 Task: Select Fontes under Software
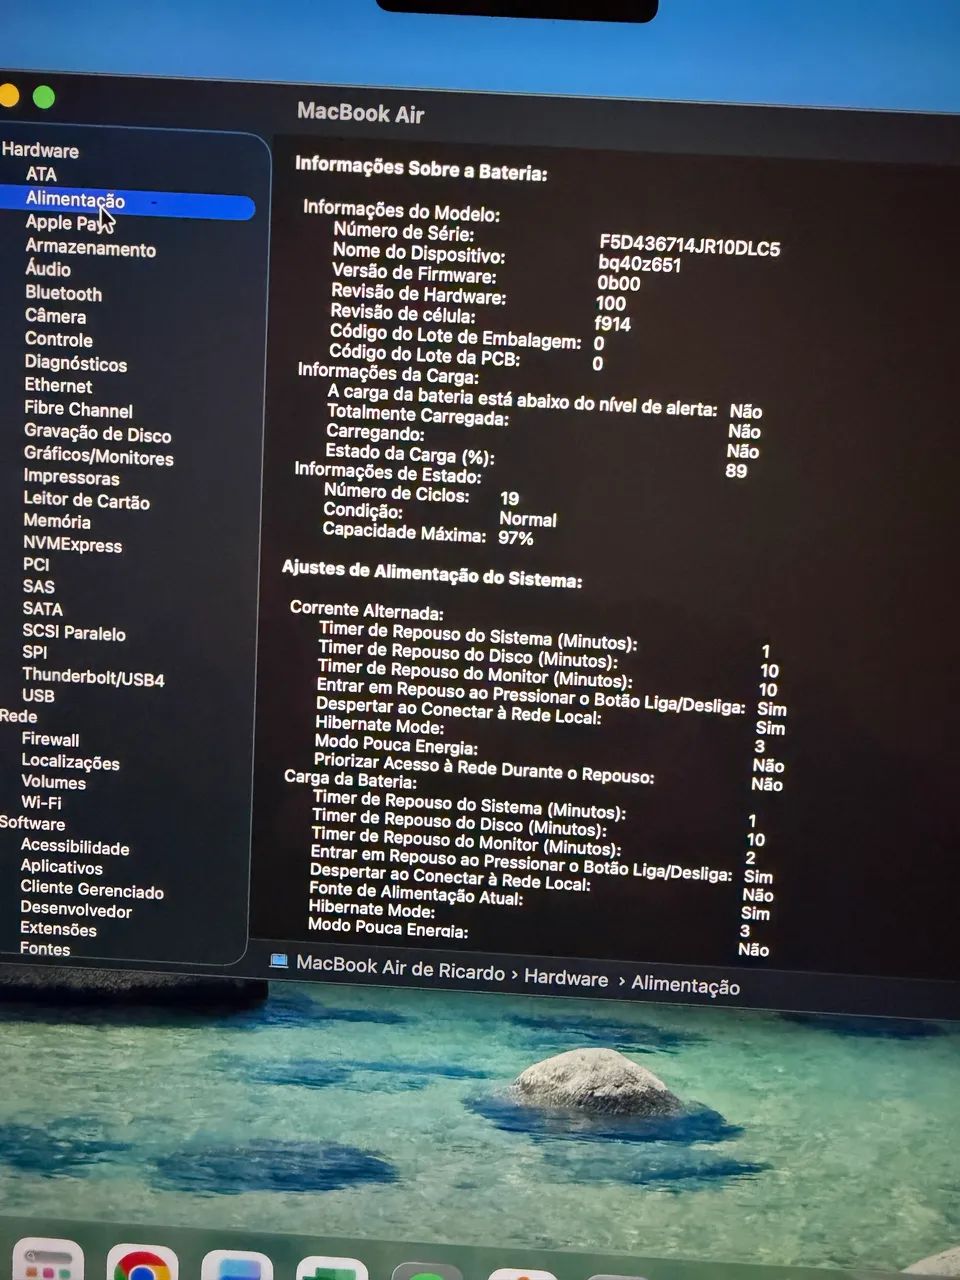click(45, 949)
